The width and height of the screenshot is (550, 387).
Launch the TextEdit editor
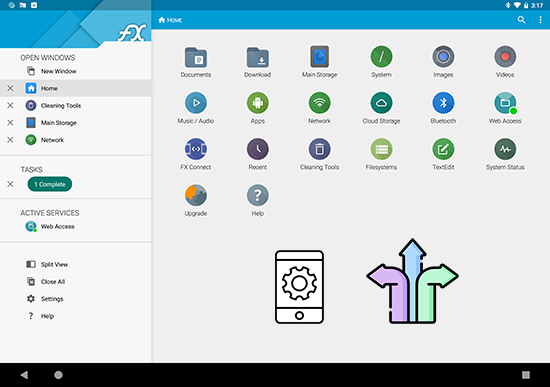[x=443, y=154]
